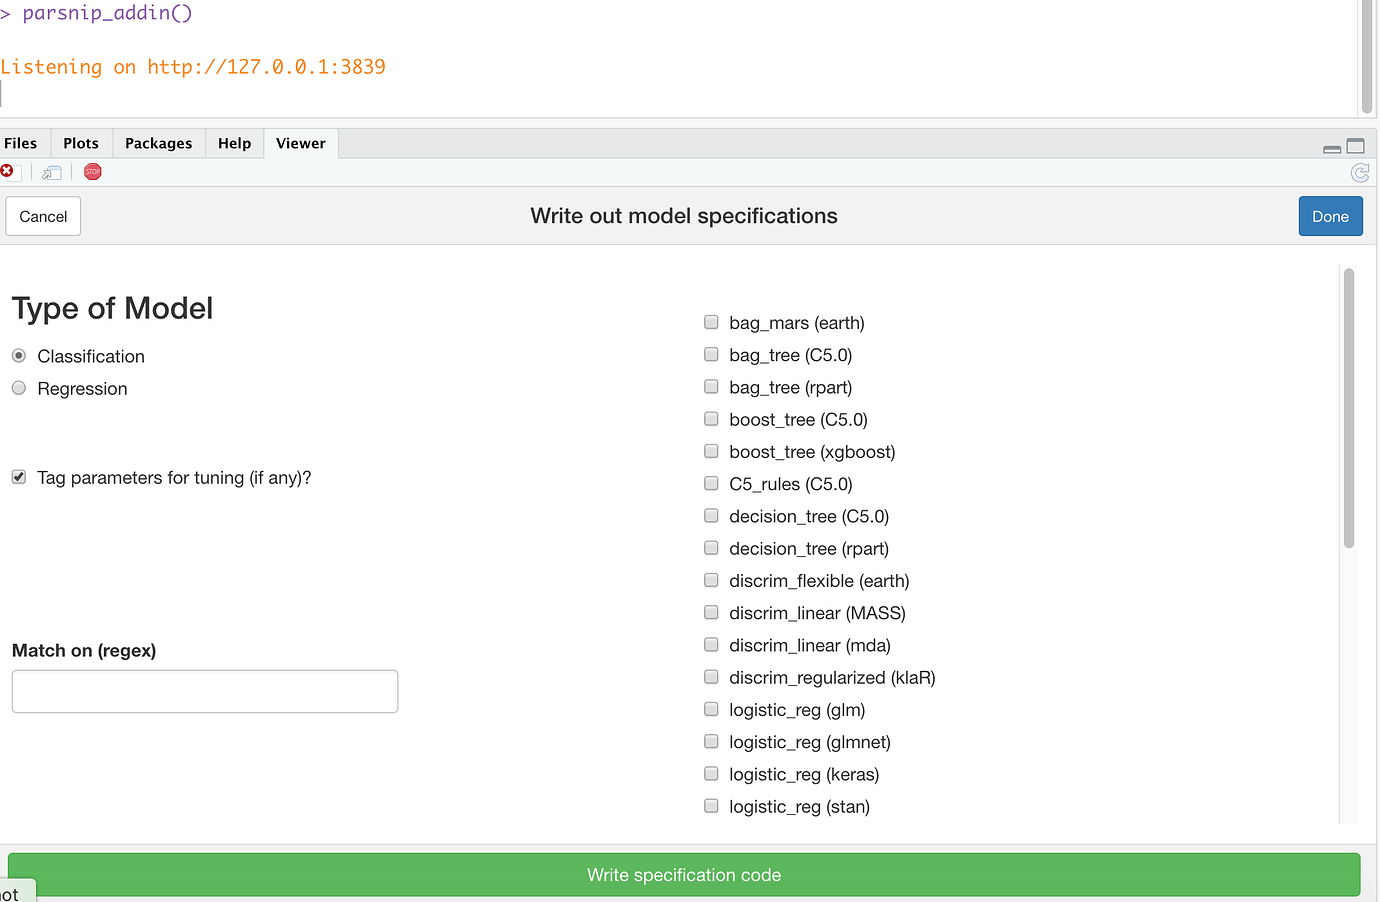The width and height of the screenshot is (1380, 902).
Task: Check the bag_mars (earth) model
Action: (x=711, y=321)
